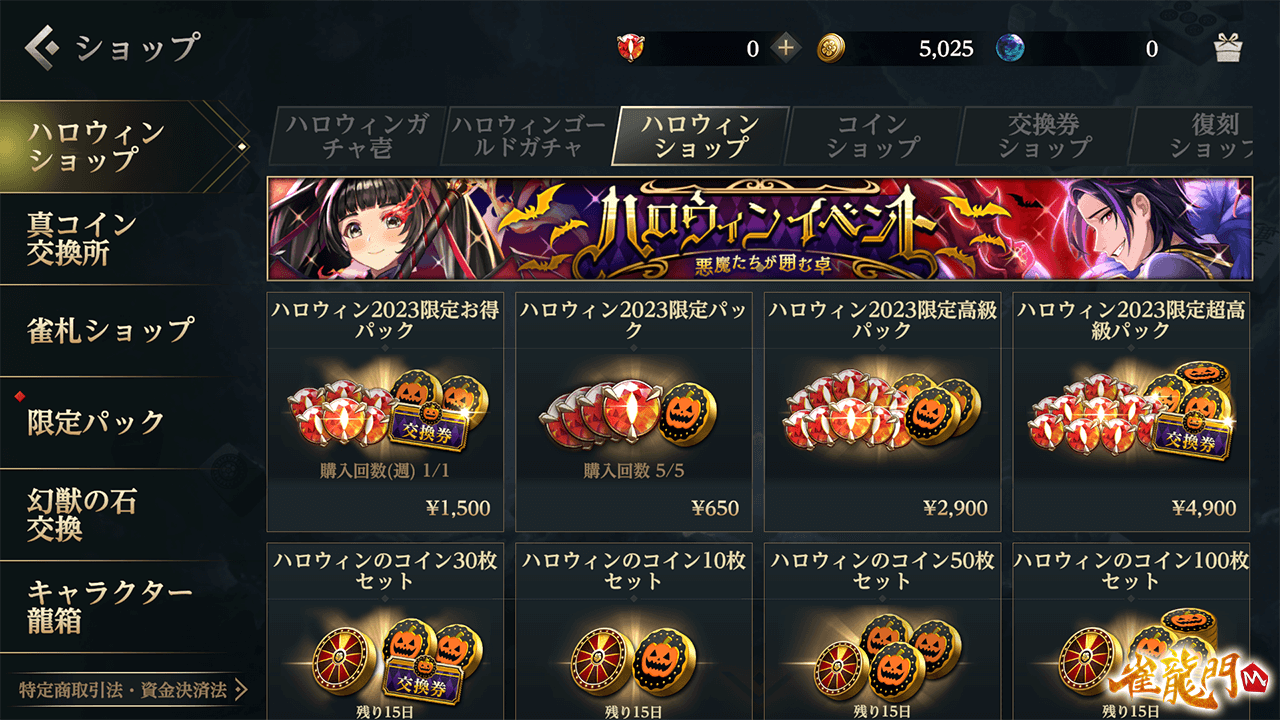Switch to the ハロウィンガチャ壱 tab
1280x720 pixels.
(x=356, y=136)
